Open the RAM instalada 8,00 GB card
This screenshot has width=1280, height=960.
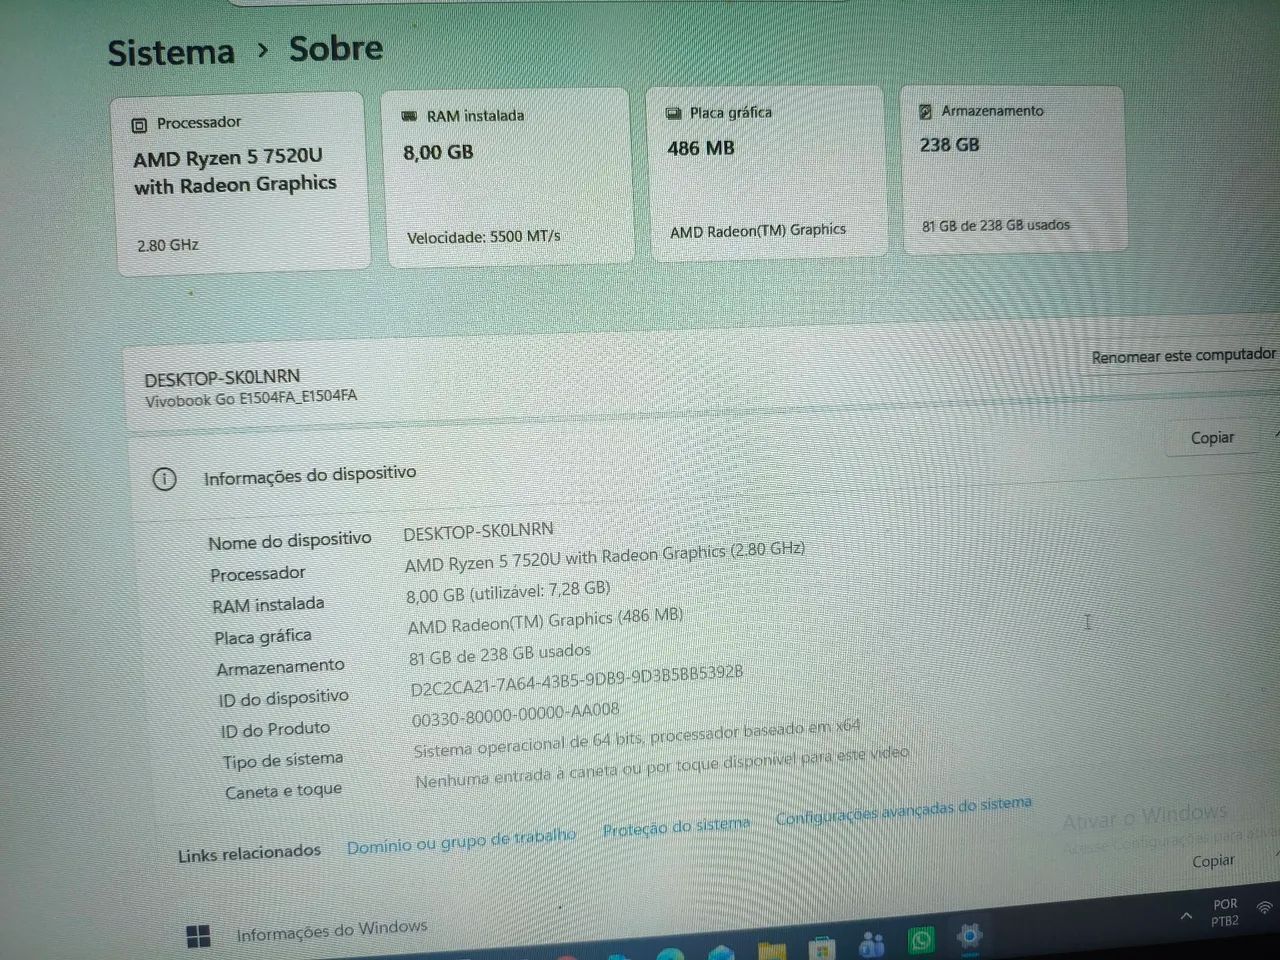click(508, 176)
